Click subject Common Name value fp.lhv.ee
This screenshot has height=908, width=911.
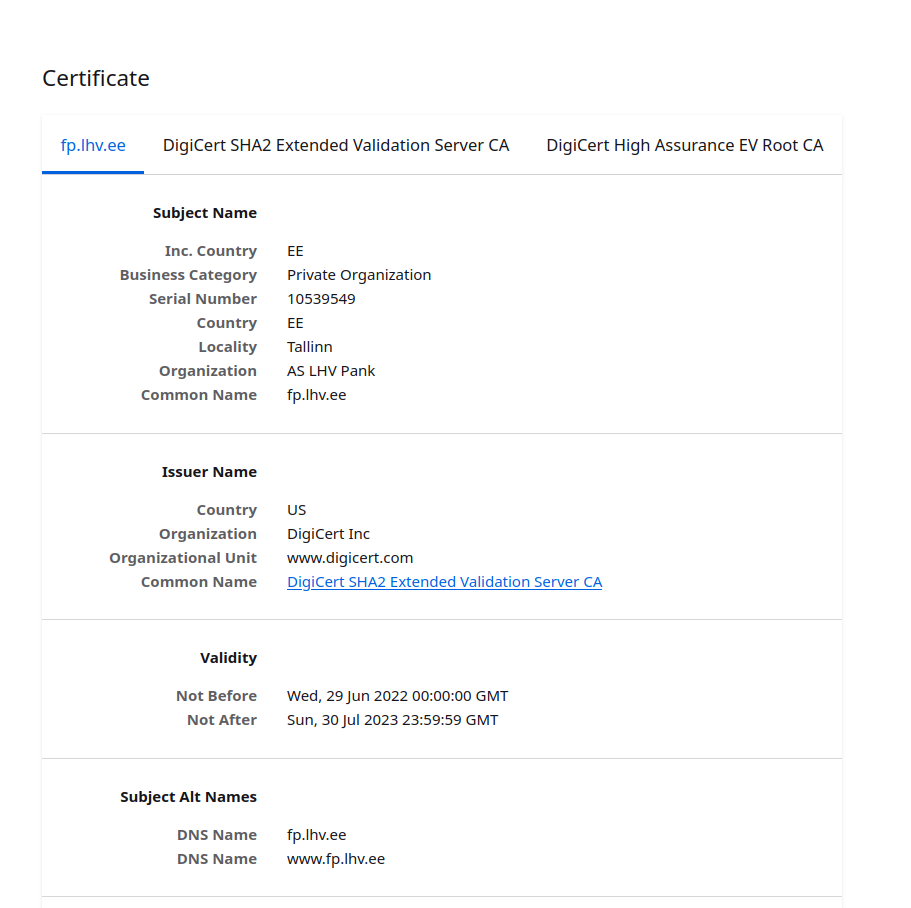pyautogui.click(x=317, y=395)
